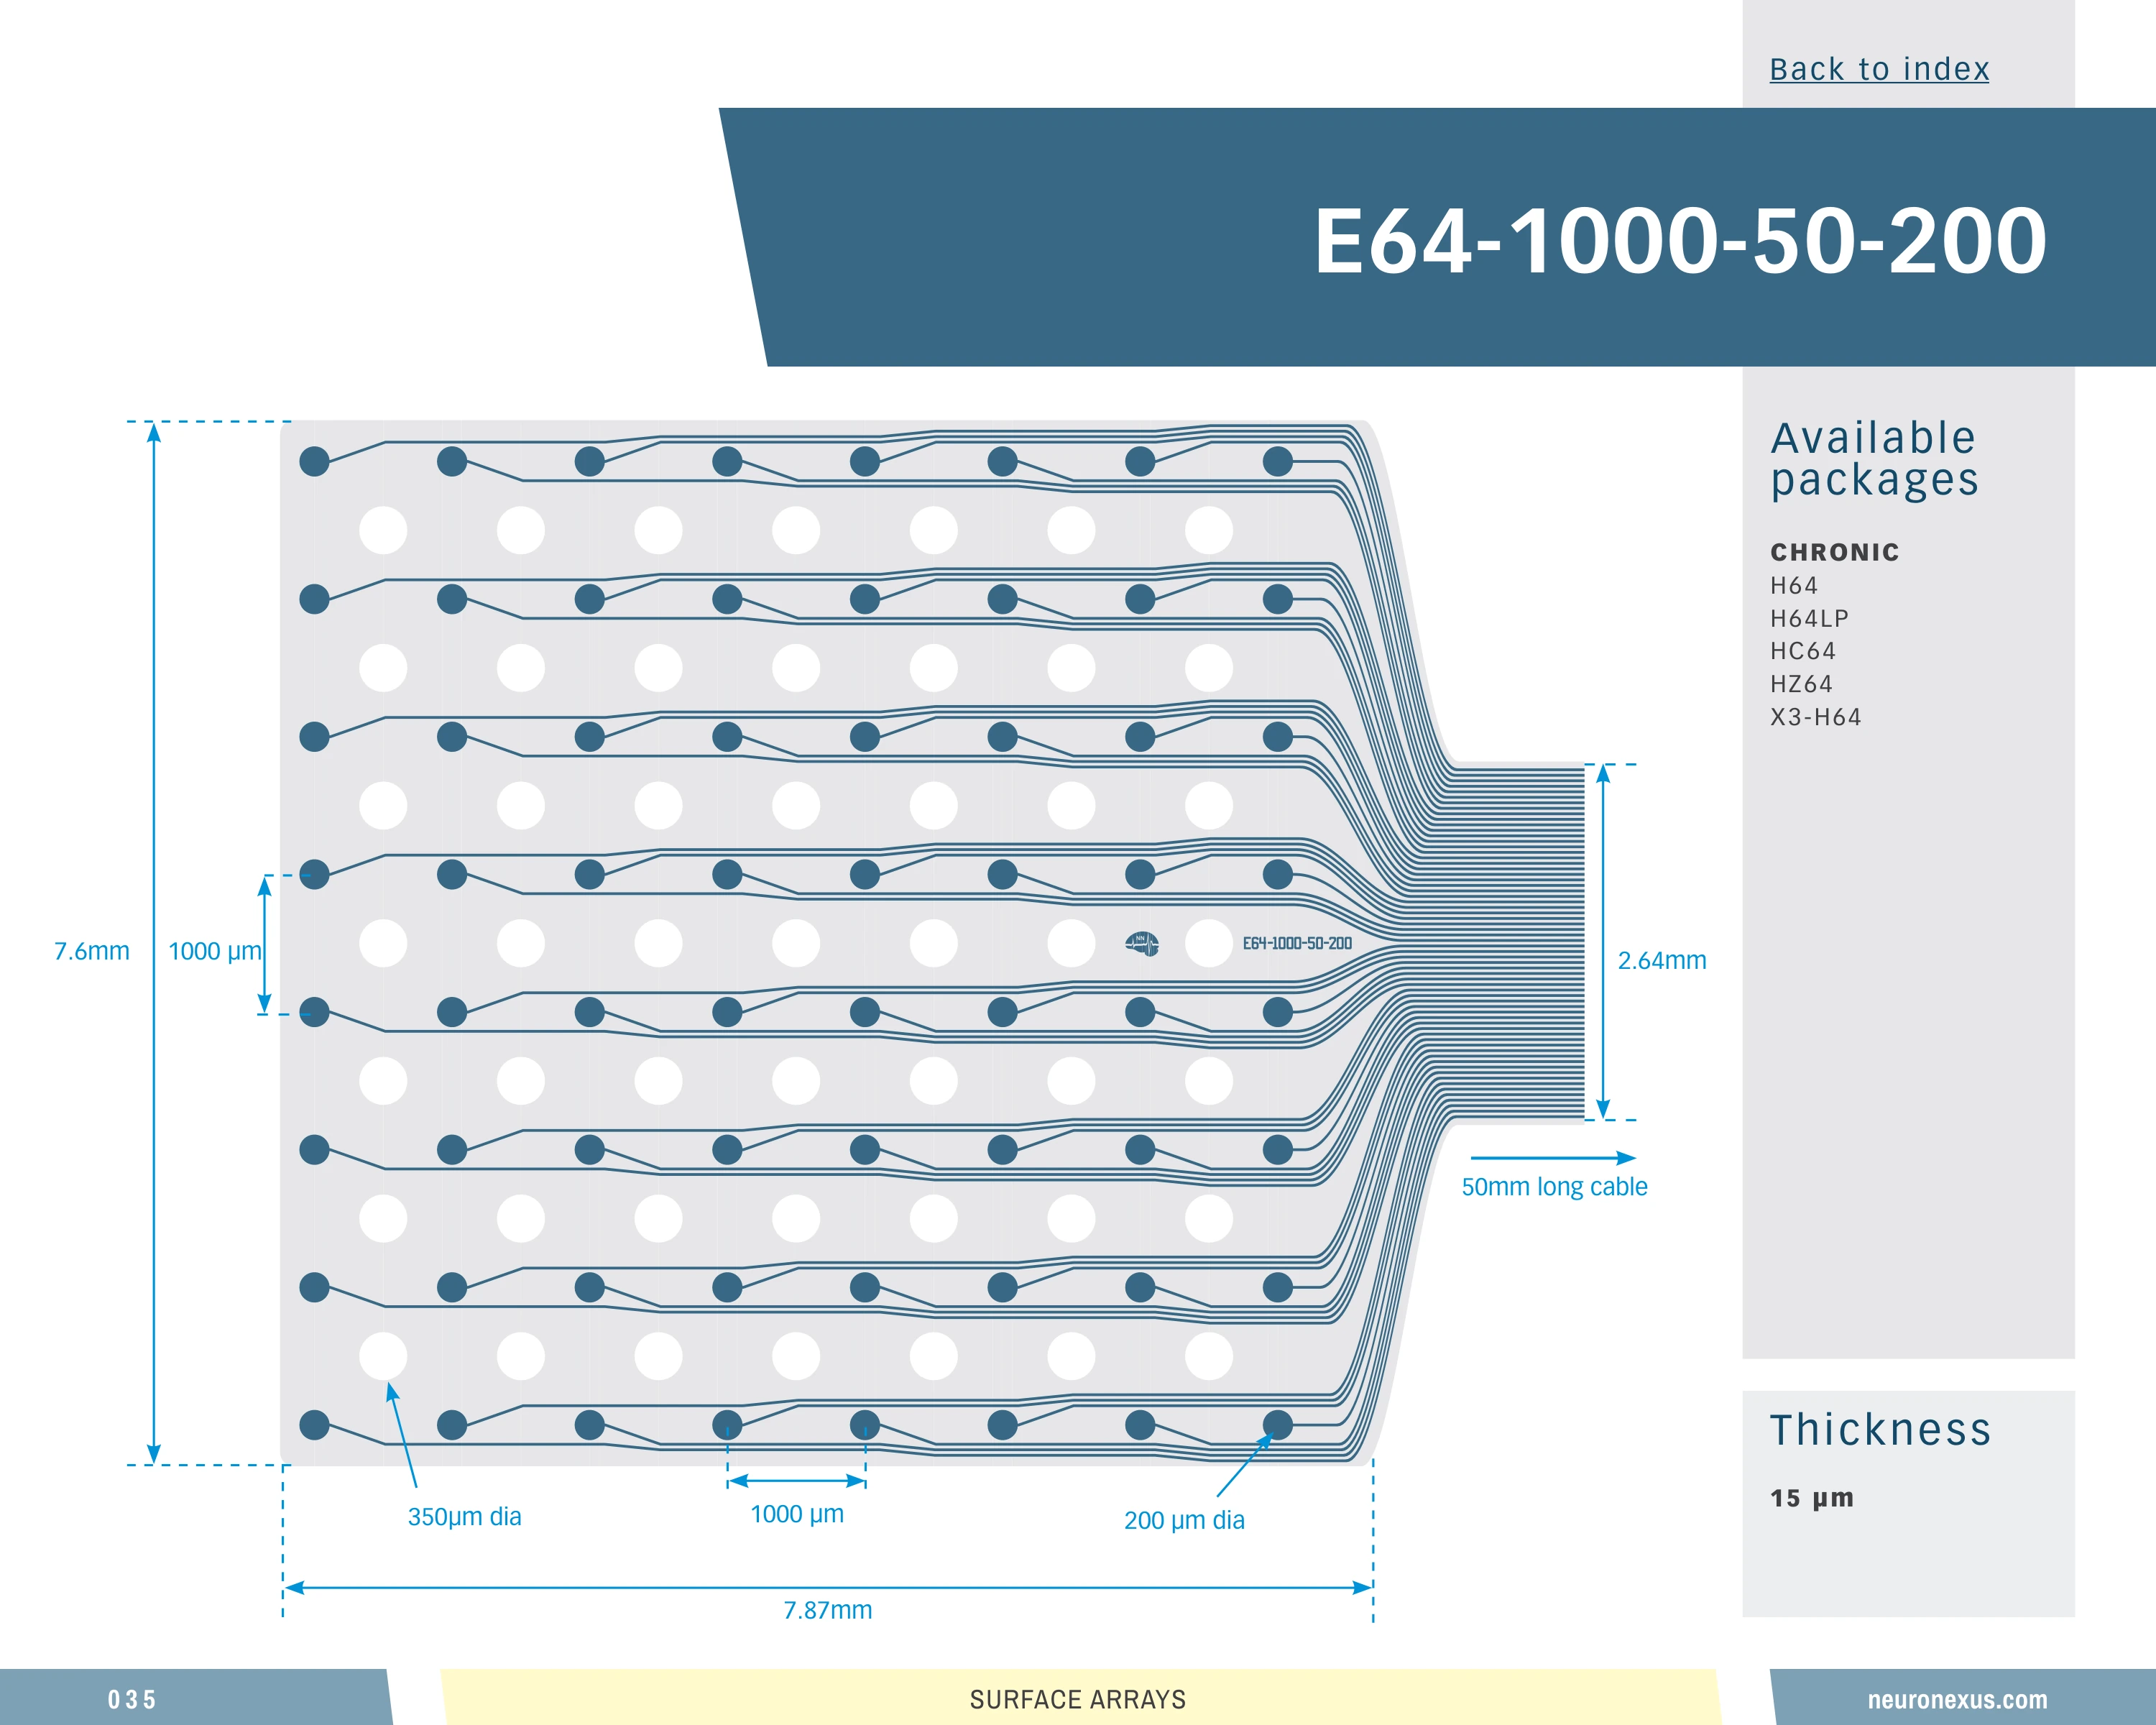This screenshot has width=2156, height=1725.
Task: Click the E64-1000-50-200 page title
Action: pyautogui.click(x=1680, y=241)
